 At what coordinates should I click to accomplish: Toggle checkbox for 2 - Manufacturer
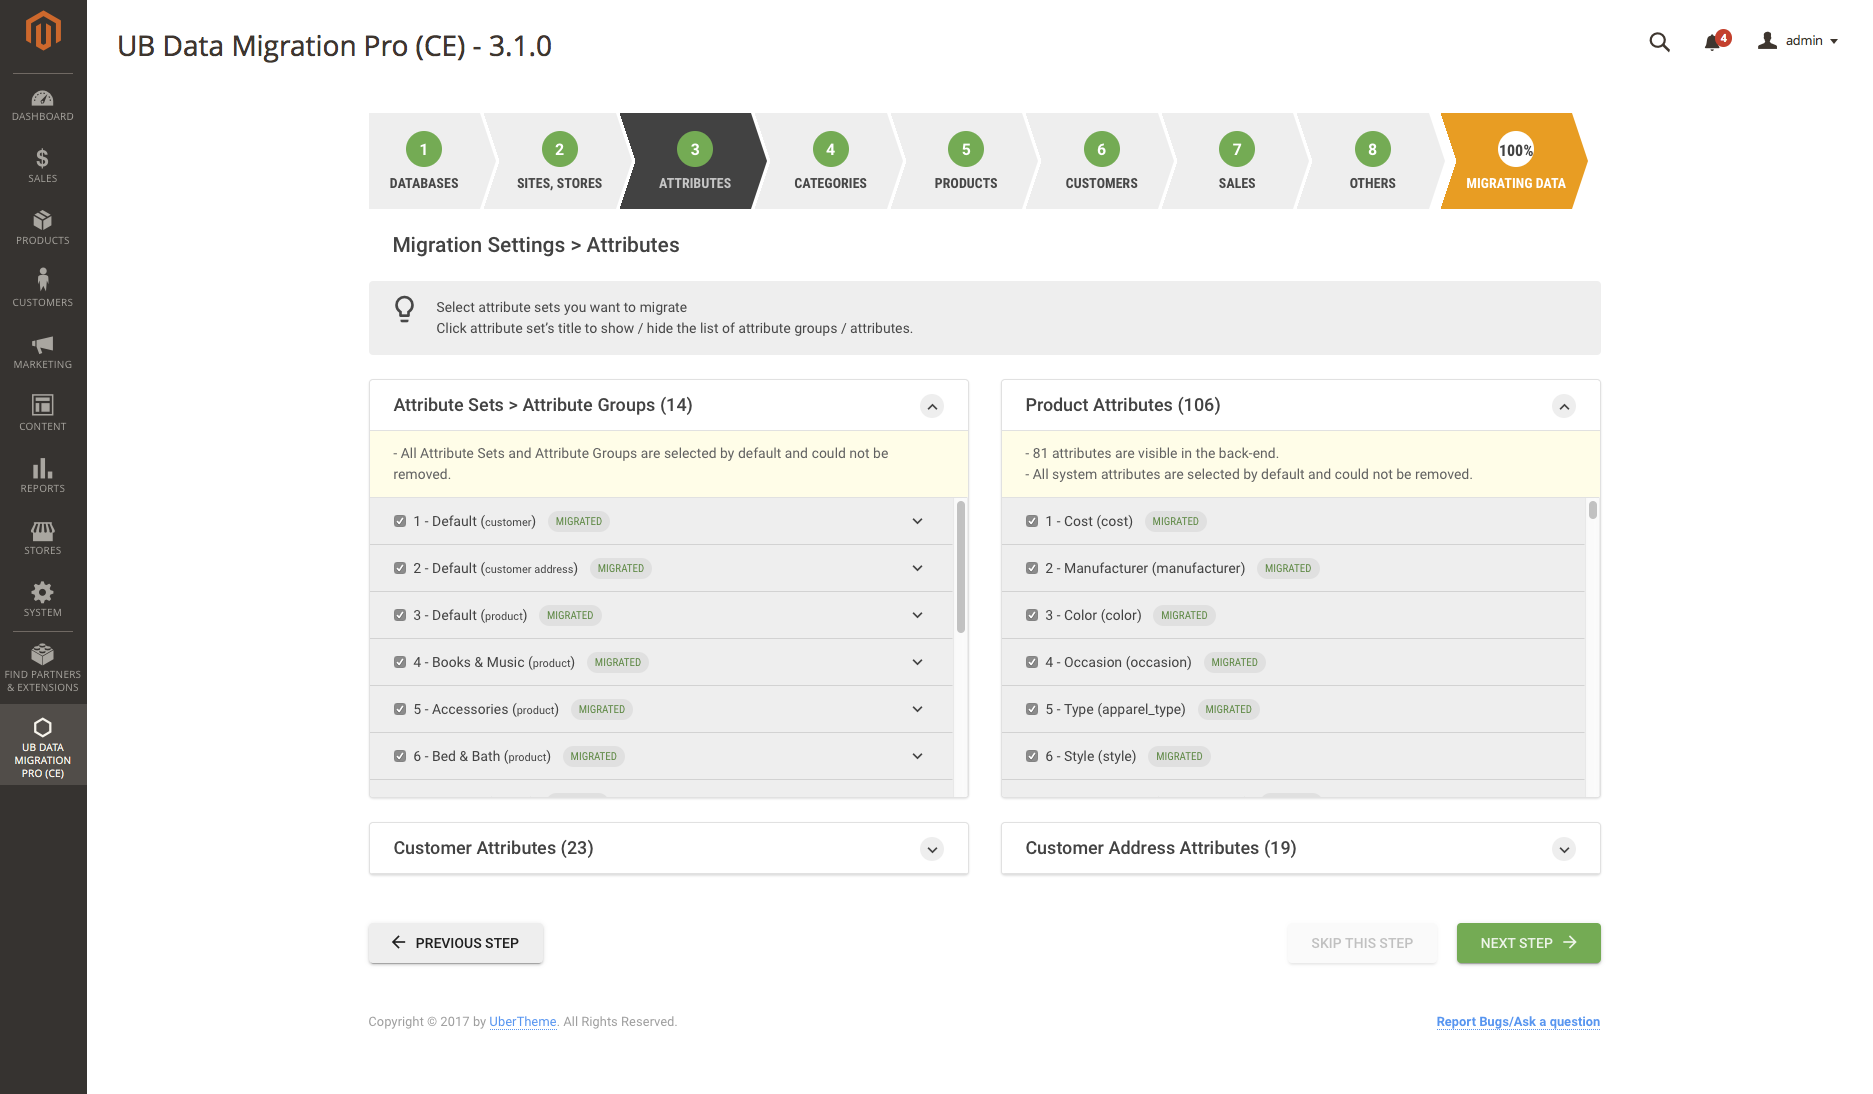(x=1032, y=568)
